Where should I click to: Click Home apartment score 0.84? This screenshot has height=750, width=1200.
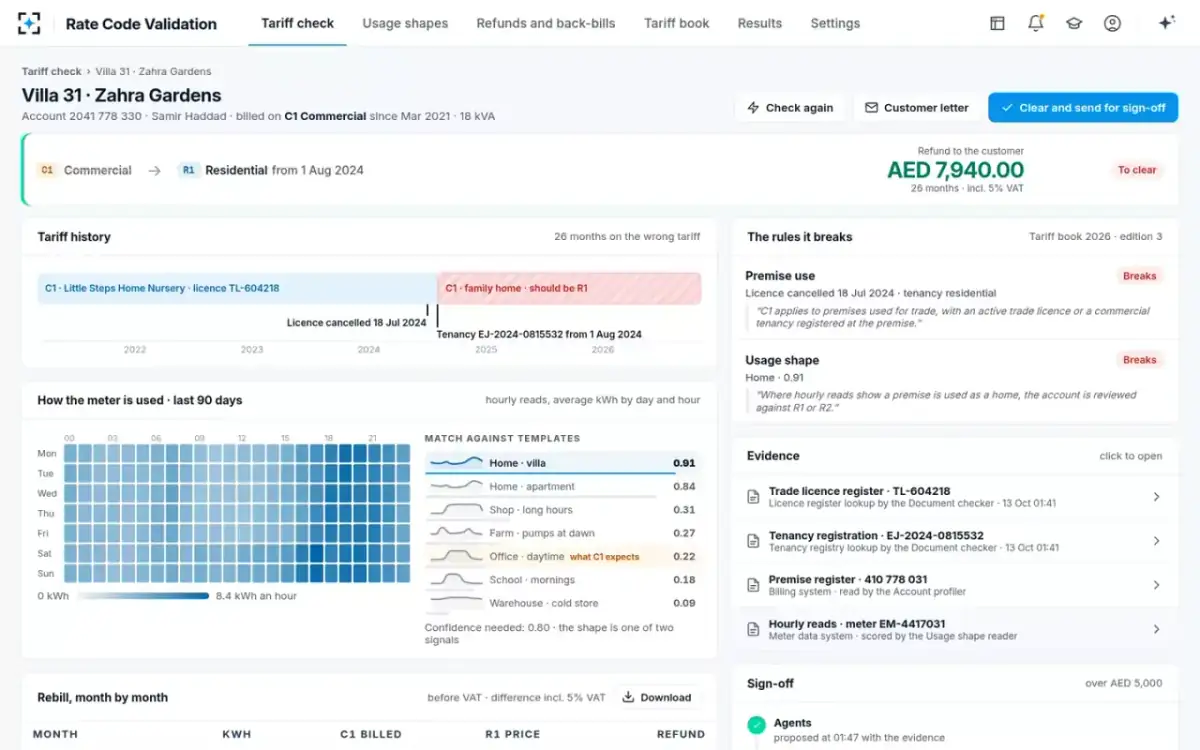[684, 487]
